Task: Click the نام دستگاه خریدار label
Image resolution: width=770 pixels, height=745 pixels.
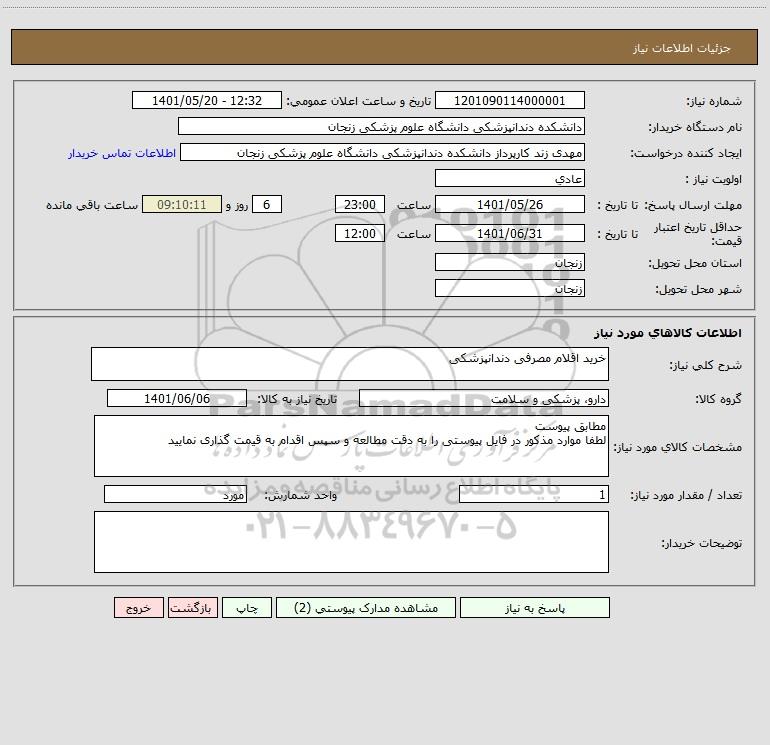Action: (695, 128)
